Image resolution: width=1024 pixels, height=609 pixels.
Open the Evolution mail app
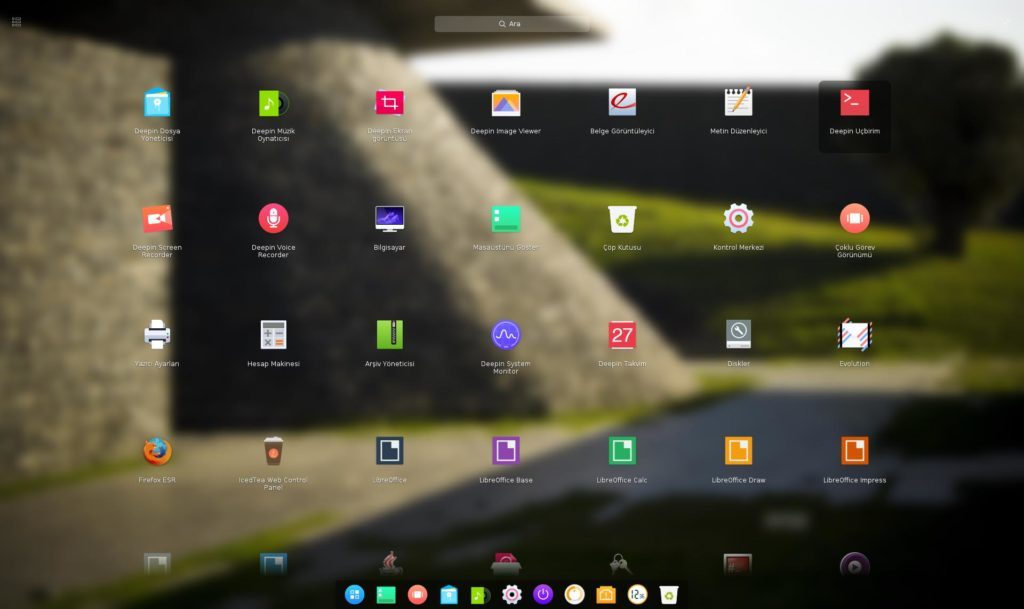click(x=854, y=335)
